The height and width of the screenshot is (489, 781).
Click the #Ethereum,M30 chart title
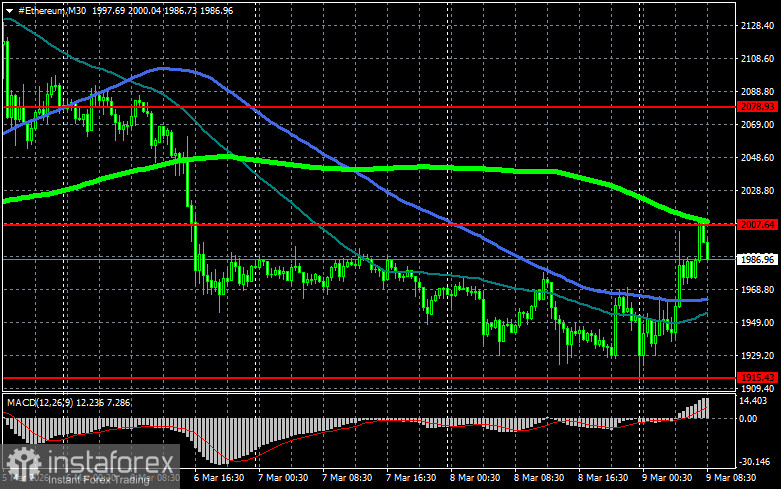(x=52, y=10)
